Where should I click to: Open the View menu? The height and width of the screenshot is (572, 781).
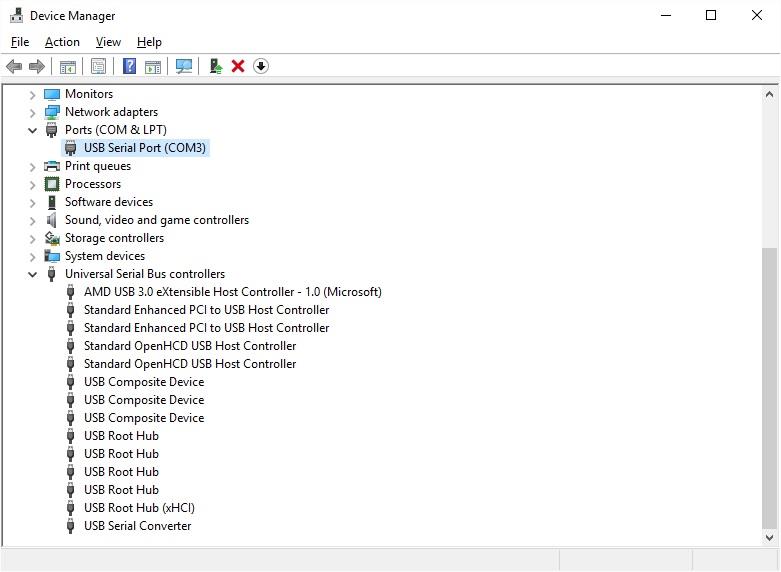[x=108, y=42]
